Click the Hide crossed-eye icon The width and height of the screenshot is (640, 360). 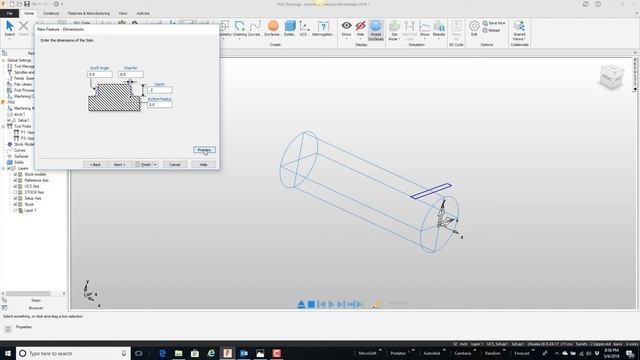tap(360, 26)
